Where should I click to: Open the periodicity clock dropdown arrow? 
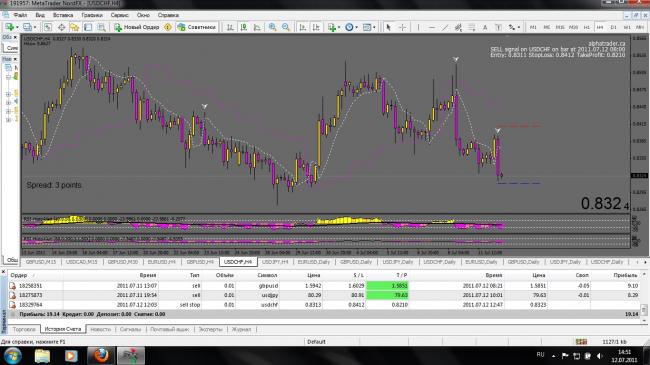pos(356,27)
